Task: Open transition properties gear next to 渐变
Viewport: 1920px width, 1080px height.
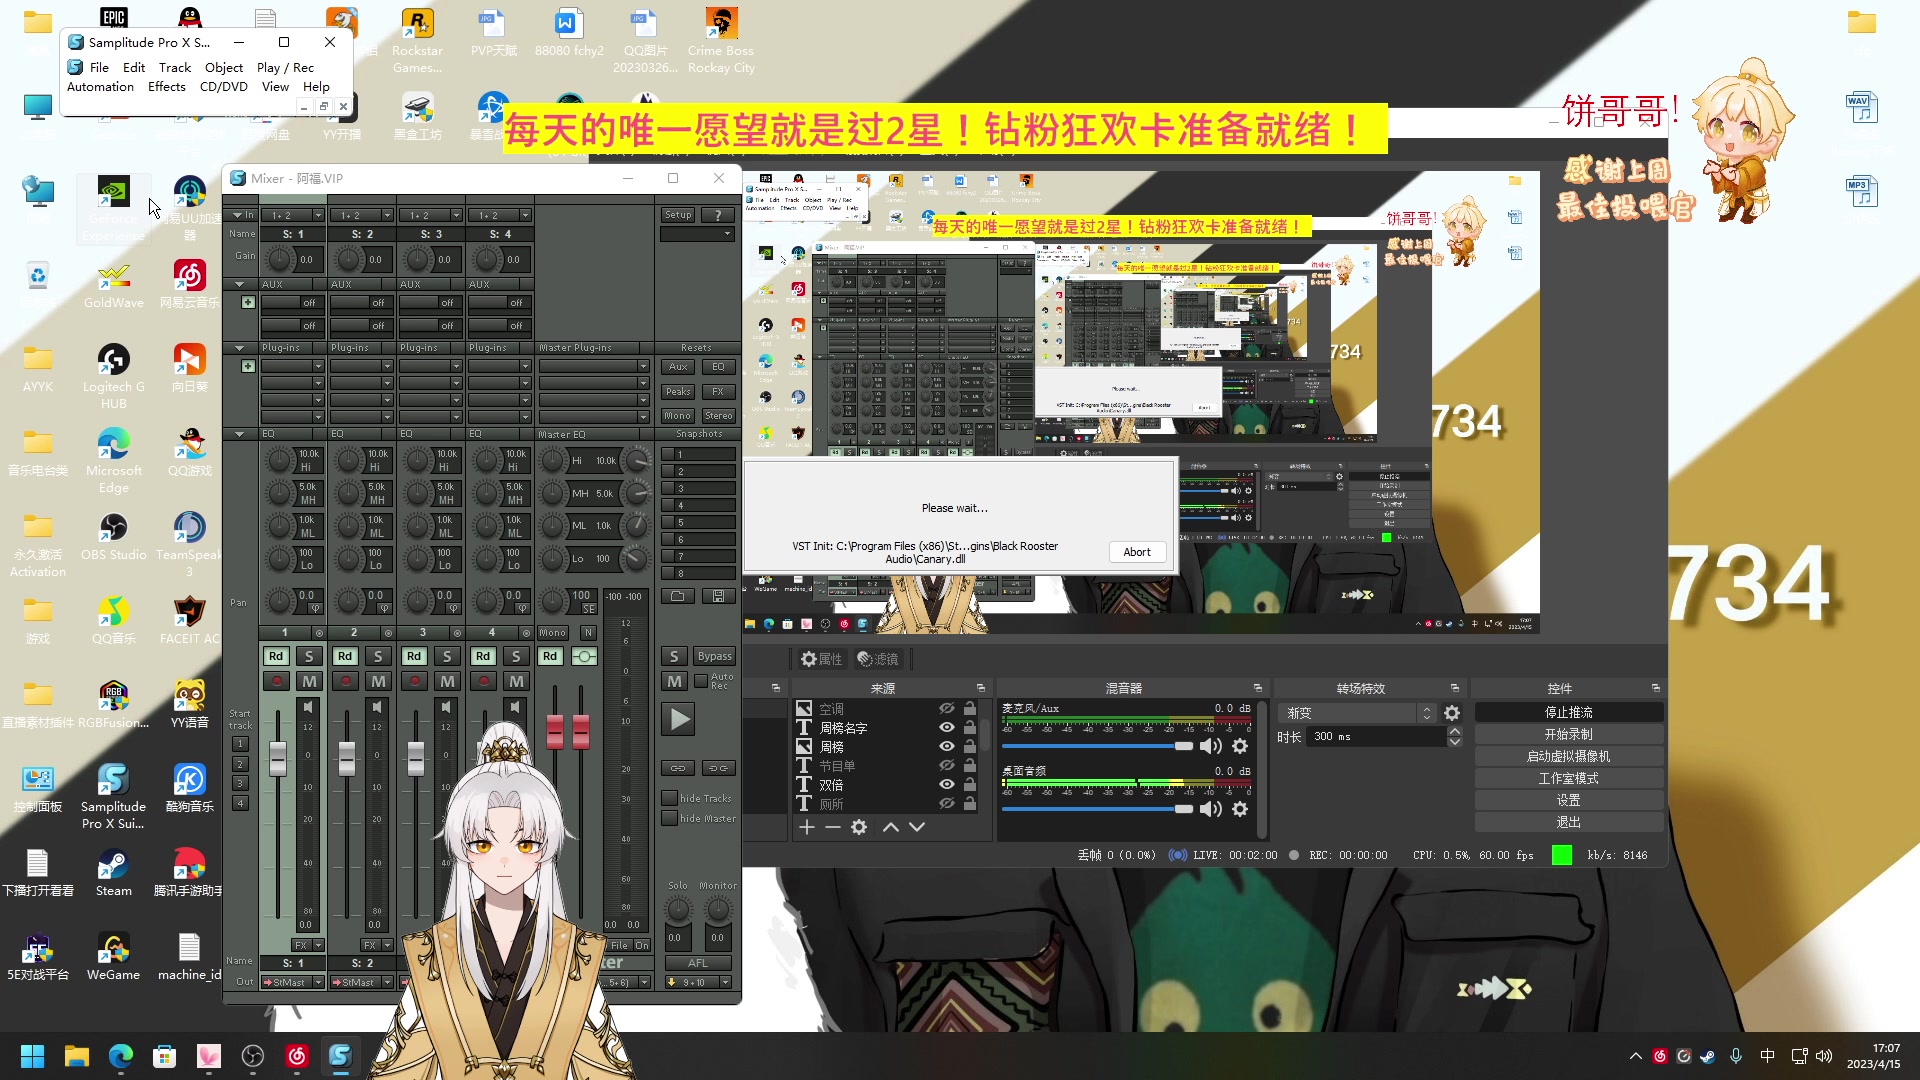Action: [1452, 713]
